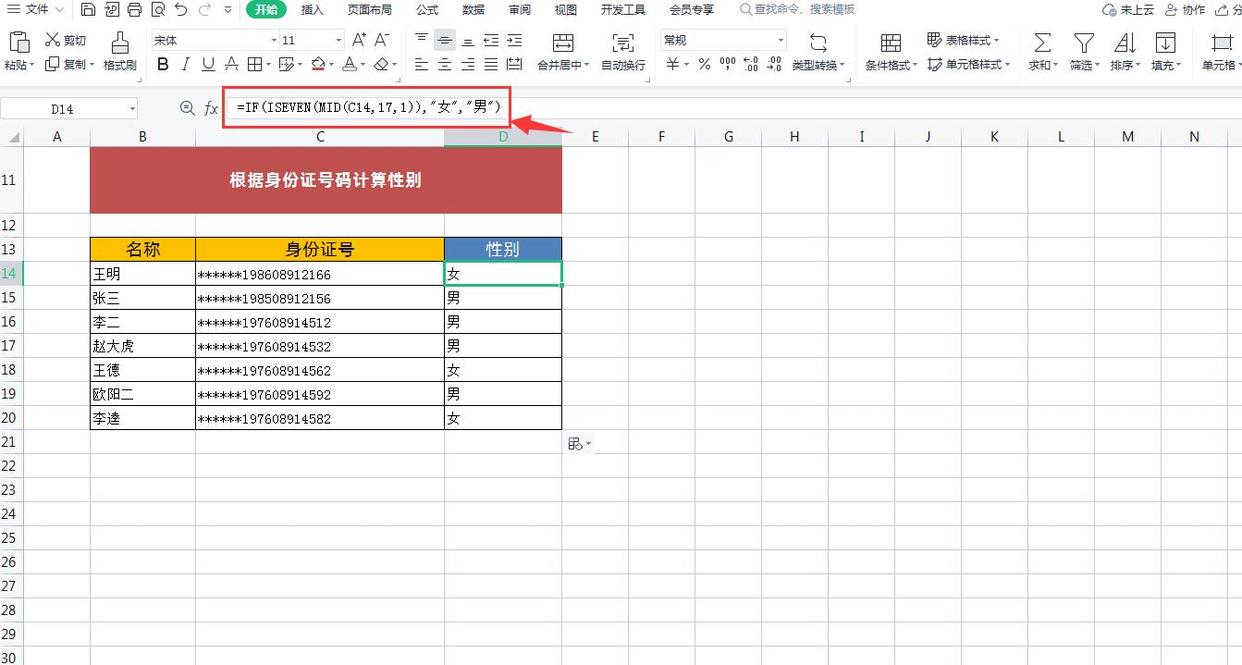Open the 数据 ribbon tab
1242x665 pixels.
pyautogui.click(x=472, y=9)
